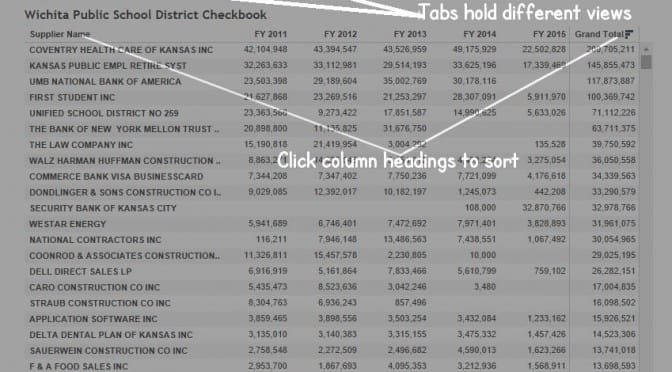Select NATIONAL CONTRACTORS INC supplier

95,240
